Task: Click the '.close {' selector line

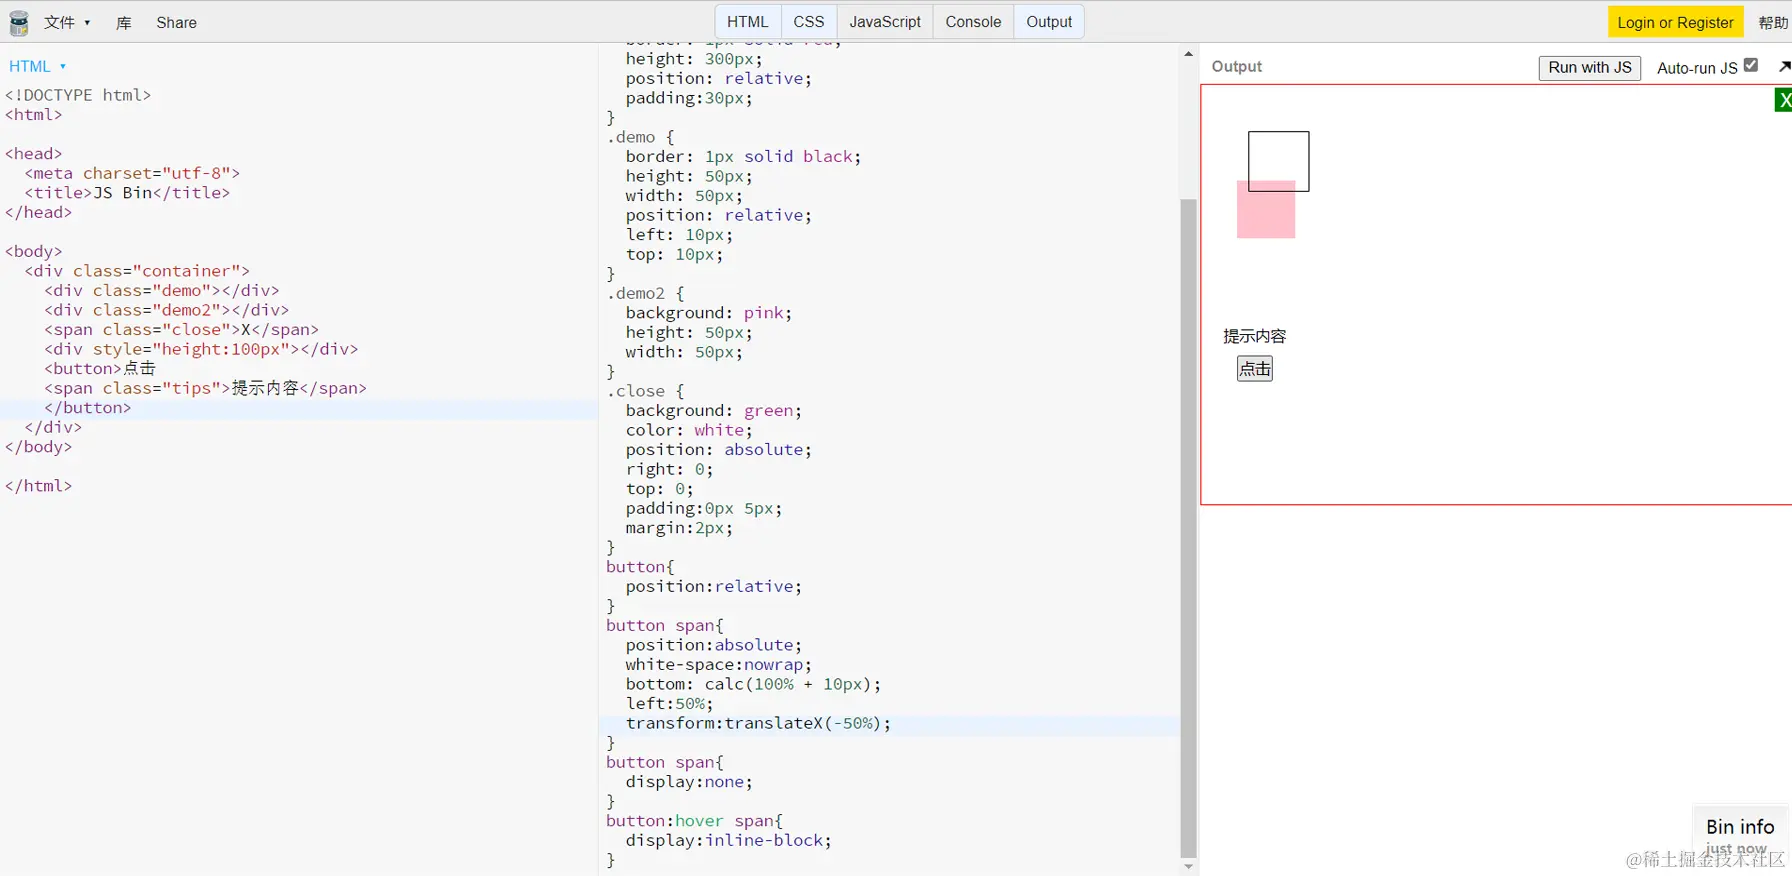Action: [x=645, y=391]
